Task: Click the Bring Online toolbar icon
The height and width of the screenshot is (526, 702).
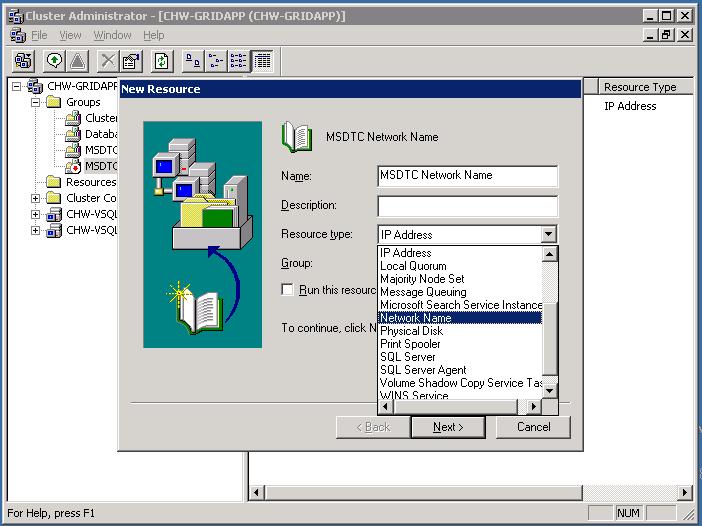Action: tap(54, 61)
